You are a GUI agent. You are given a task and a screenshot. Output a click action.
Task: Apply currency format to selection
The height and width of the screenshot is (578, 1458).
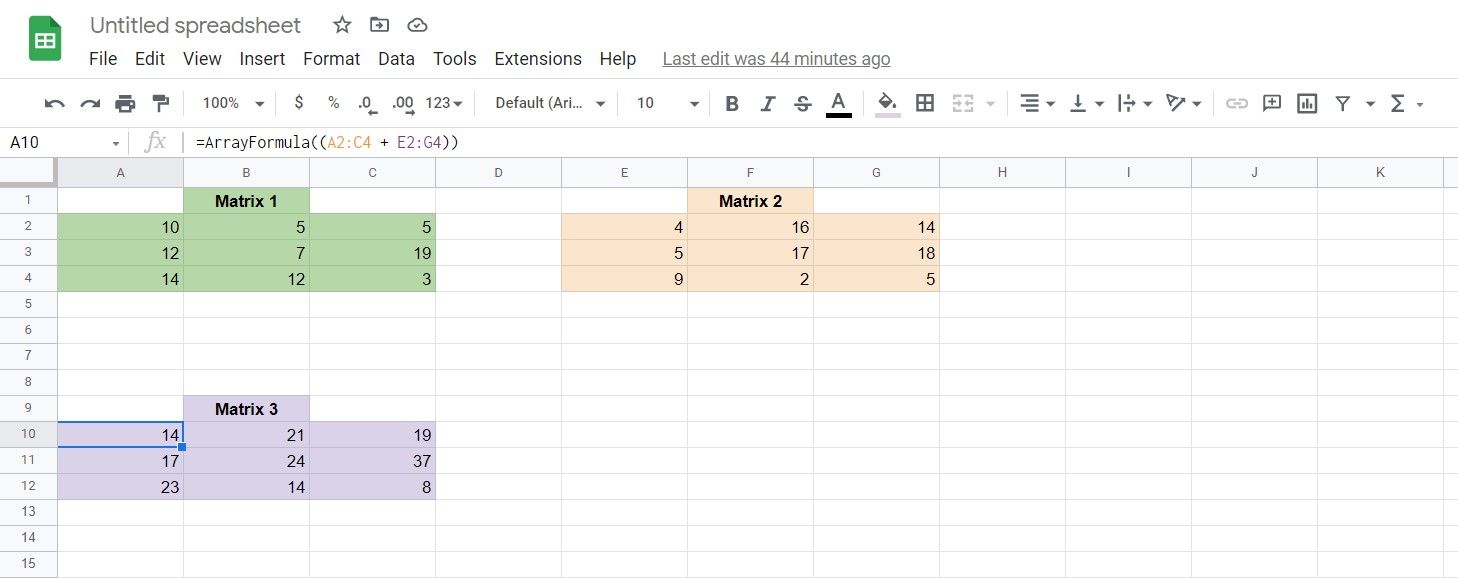coord(299,103)
